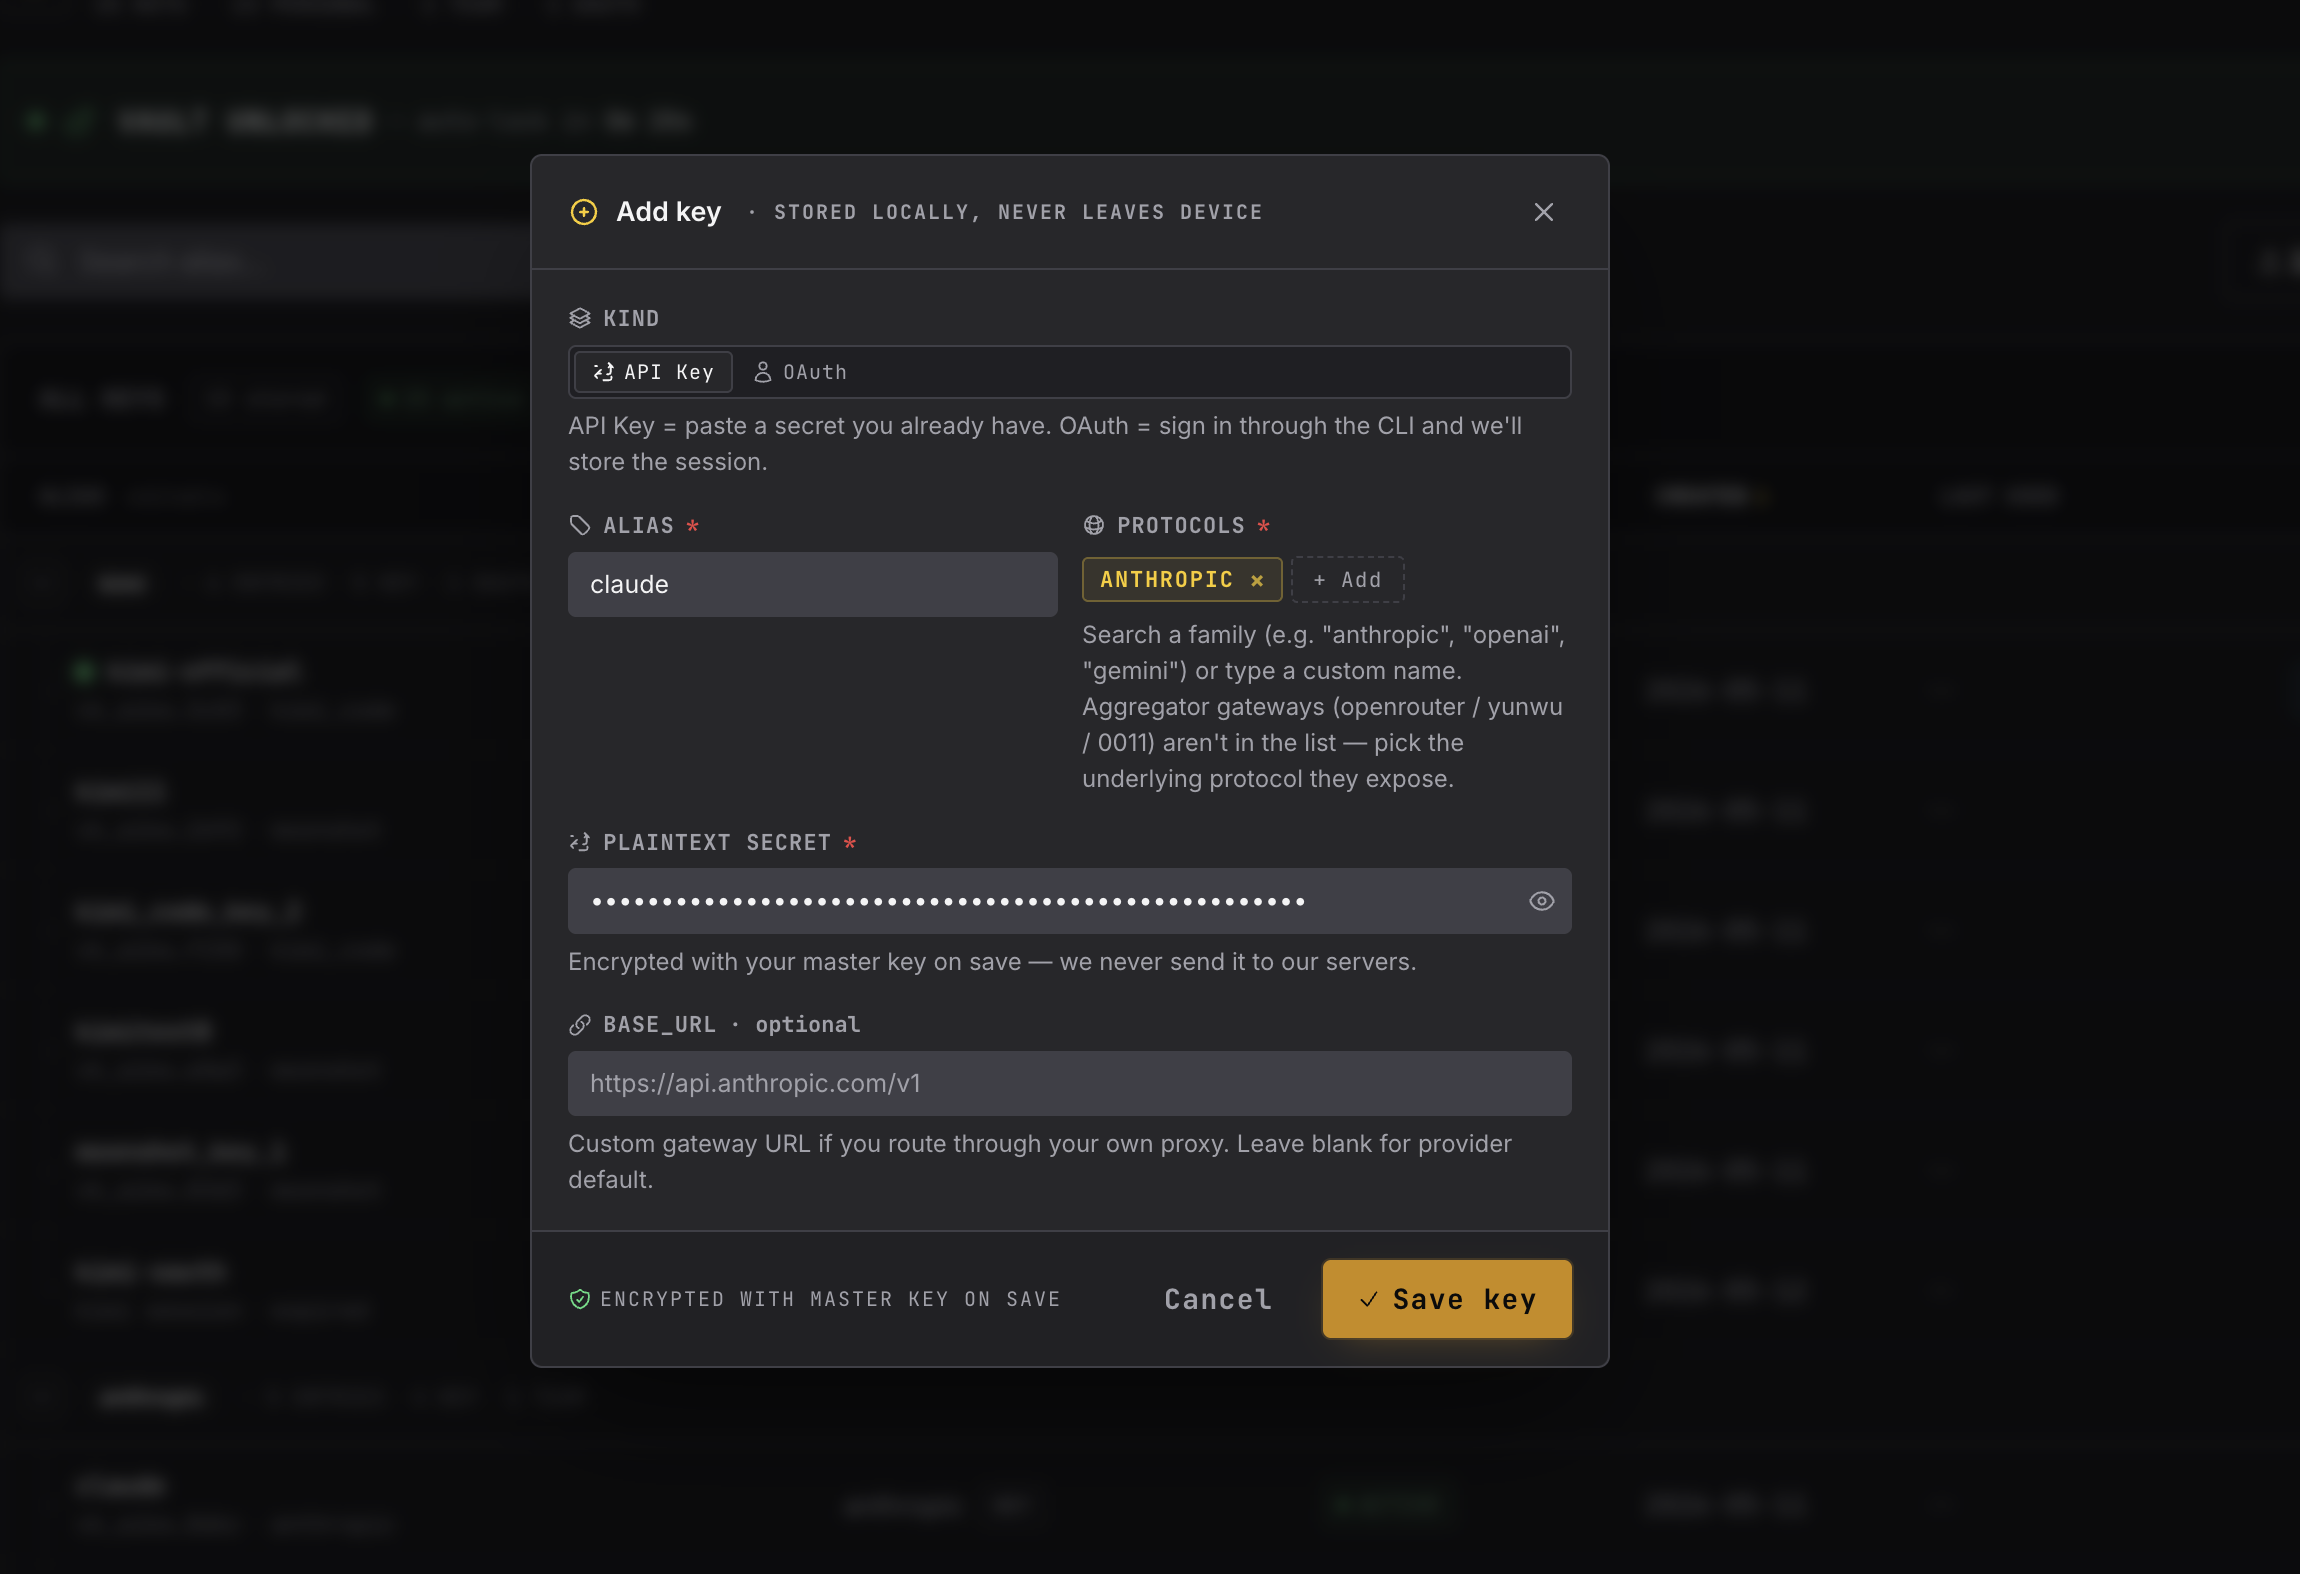Click the 'Add key' dialog title
This screenshot has height=1574, width=2300.
coord(668,212)
